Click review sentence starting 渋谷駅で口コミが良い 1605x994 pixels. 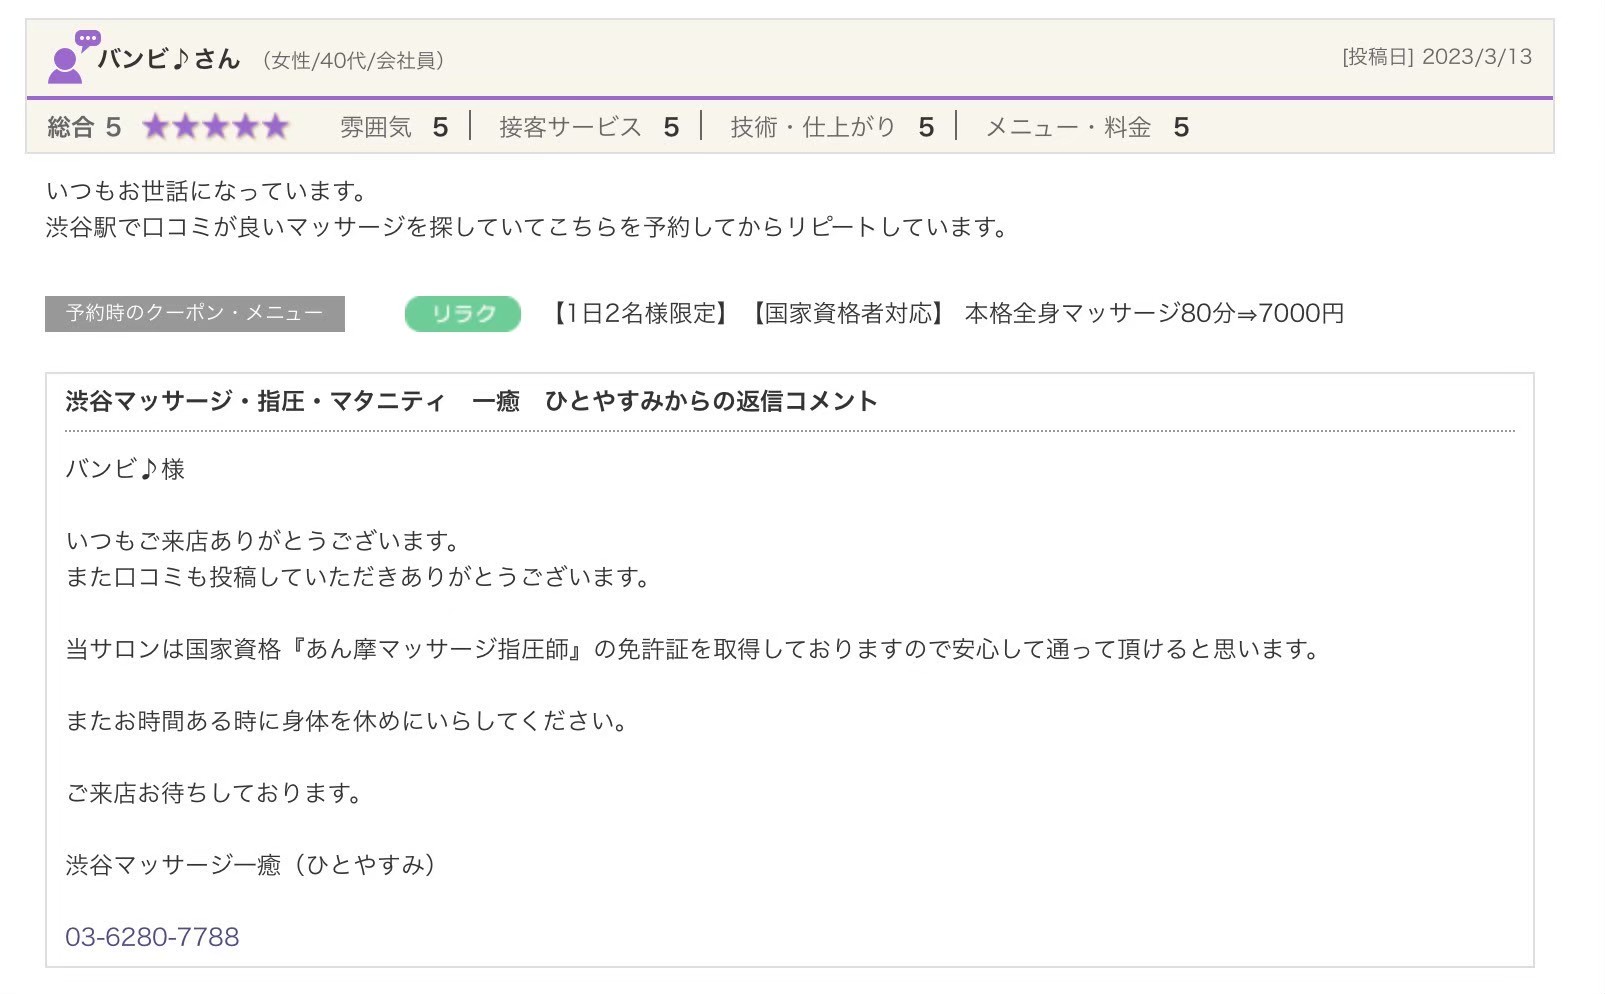coord(527,227)
